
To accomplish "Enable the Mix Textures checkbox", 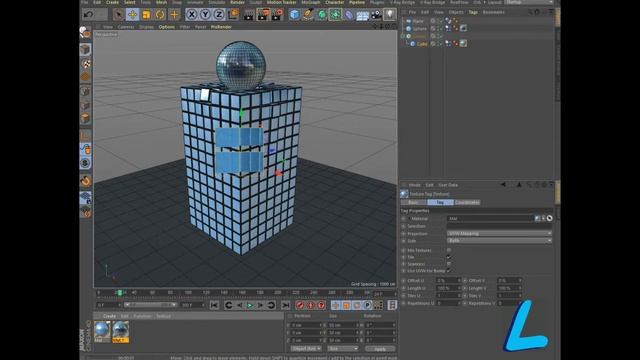I will (x=449, y=250).
